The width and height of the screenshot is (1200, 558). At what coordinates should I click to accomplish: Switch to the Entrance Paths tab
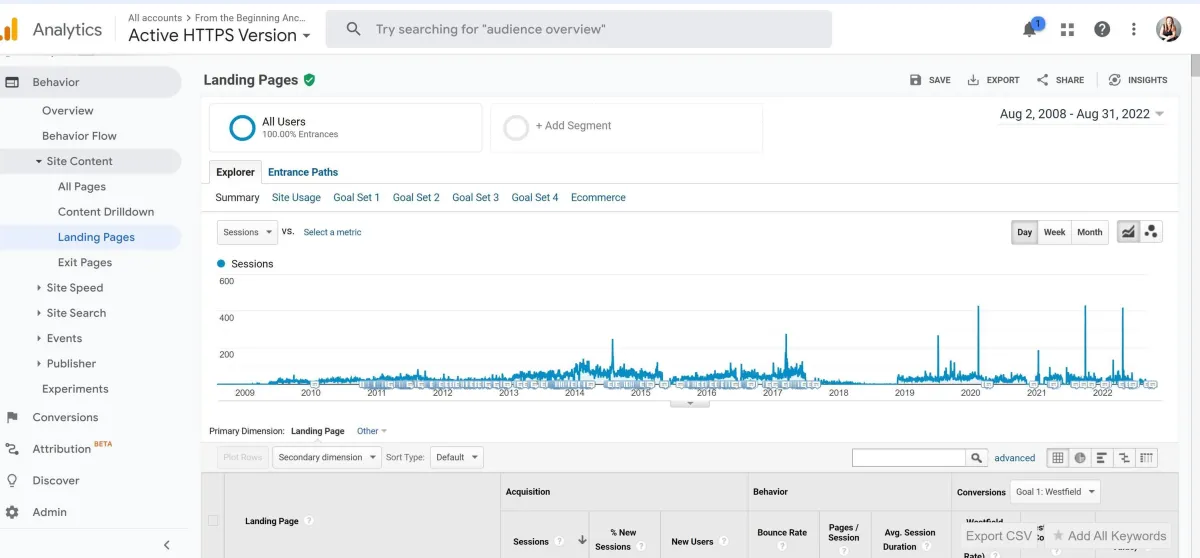pos(303,172)
